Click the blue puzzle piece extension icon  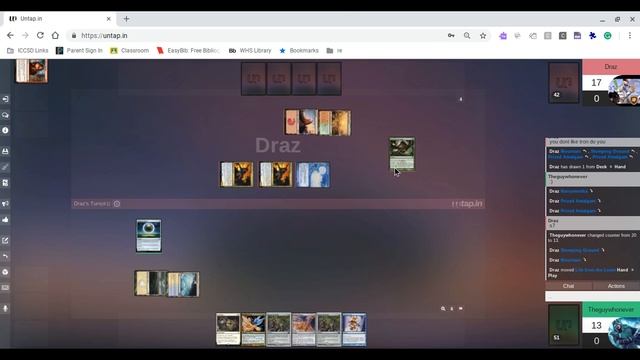point(593,36)
